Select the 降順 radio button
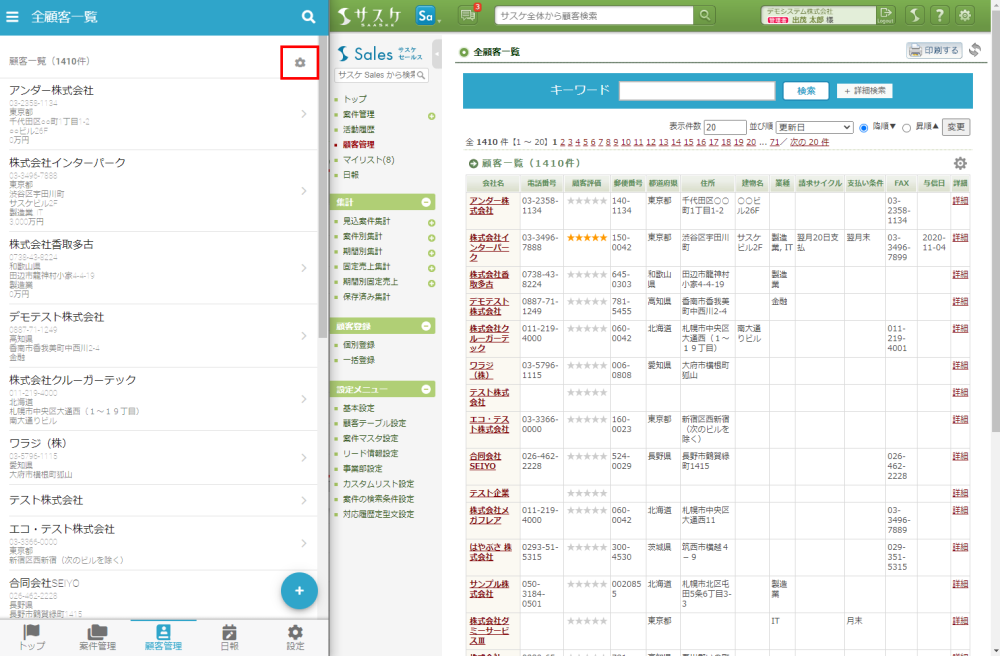 point(864,128)
